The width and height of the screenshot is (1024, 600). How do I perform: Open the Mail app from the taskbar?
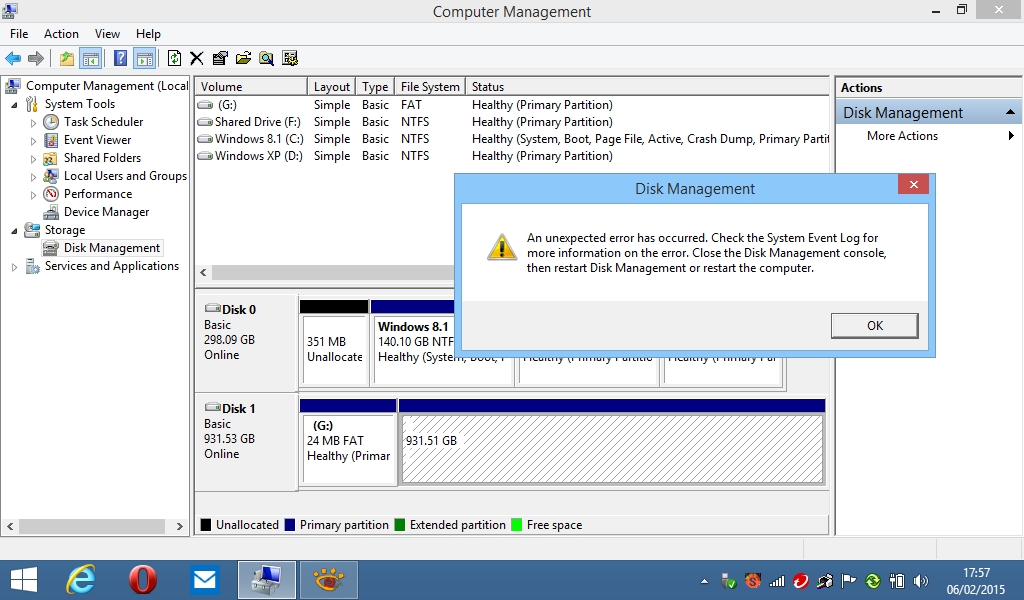coord(204,580)
